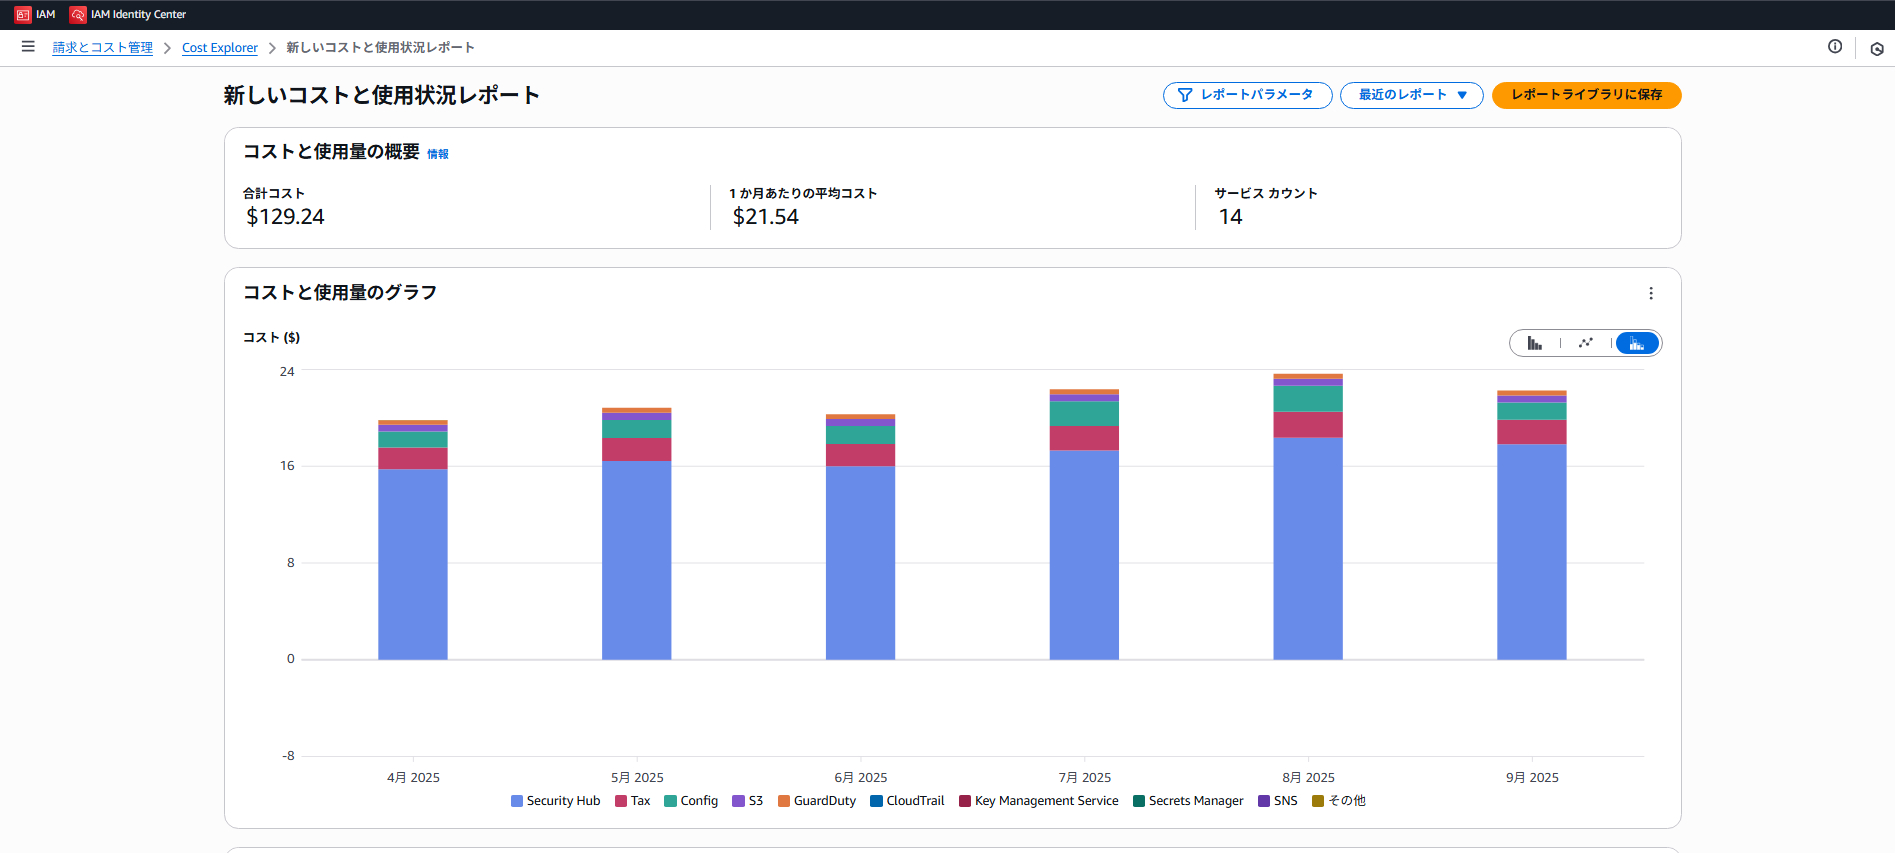The image size is (1895, 853).
Task: Open the レポートパラメータ panel
Action: (x=1247, y=95)
